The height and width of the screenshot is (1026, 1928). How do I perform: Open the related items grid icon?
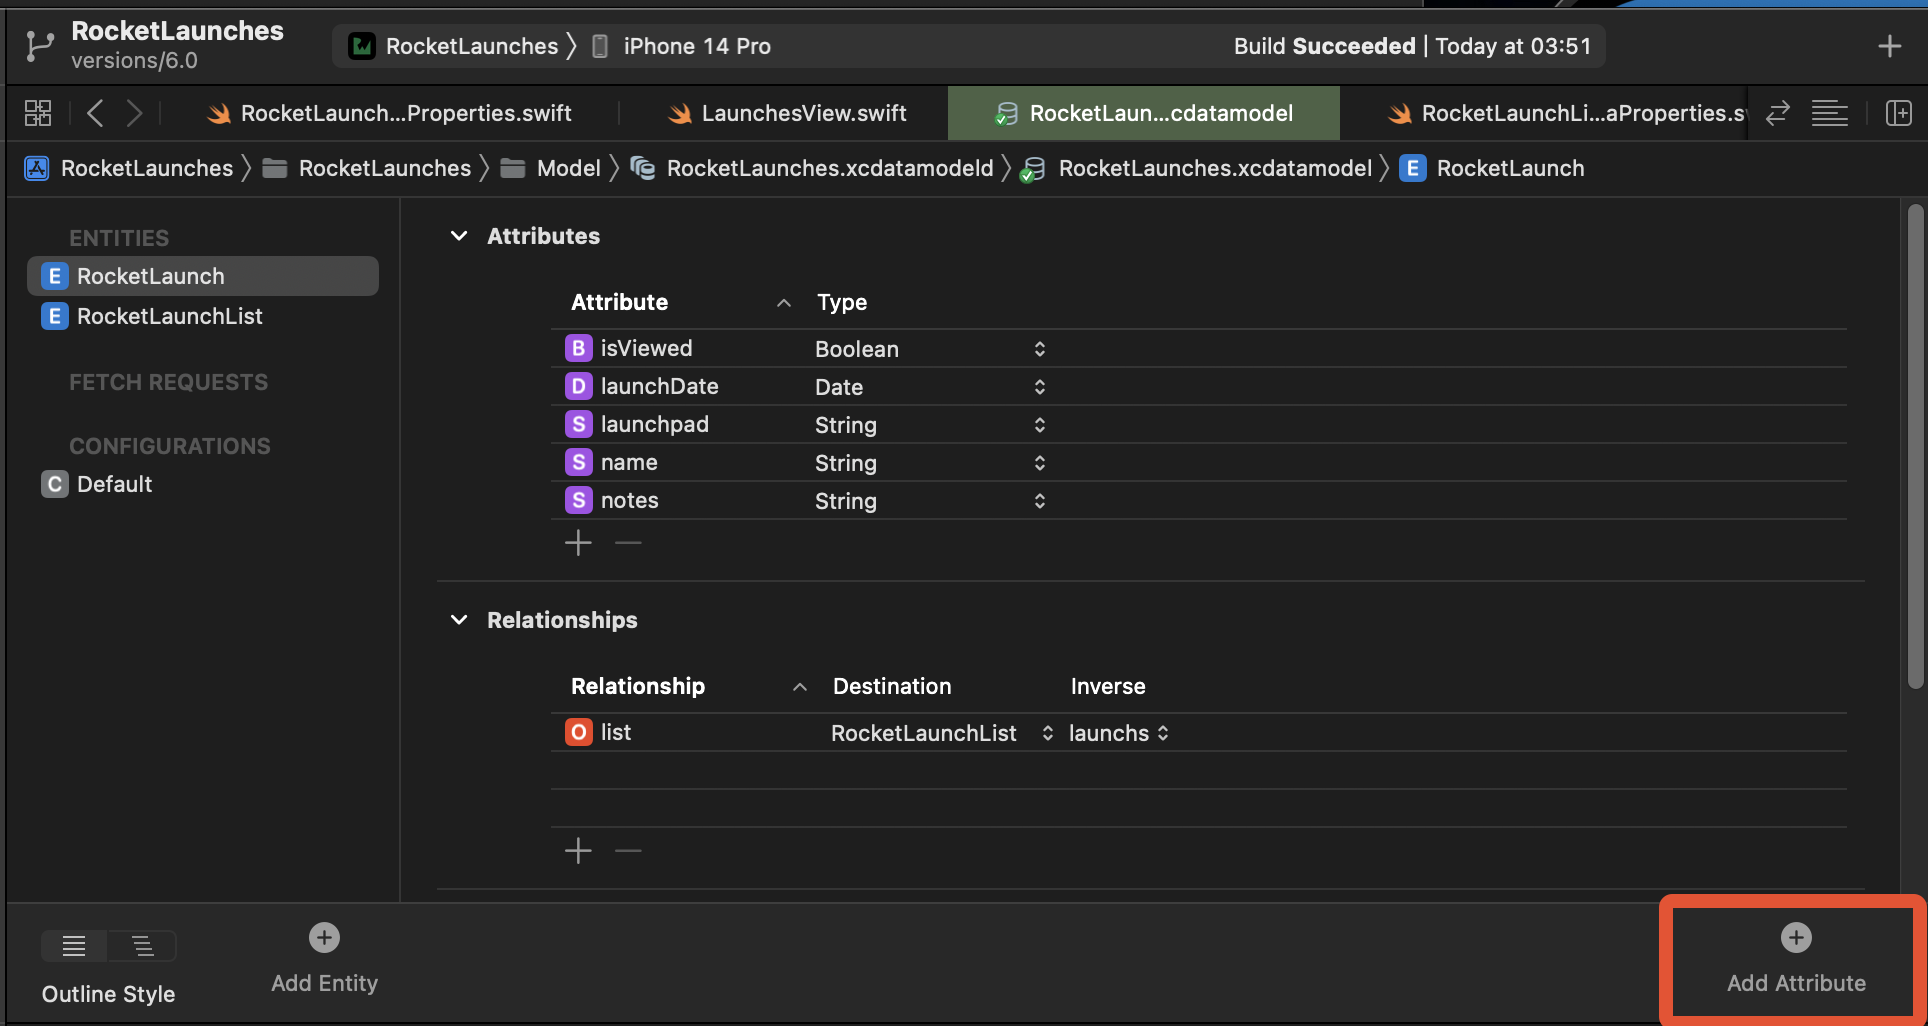coord(38,113)
